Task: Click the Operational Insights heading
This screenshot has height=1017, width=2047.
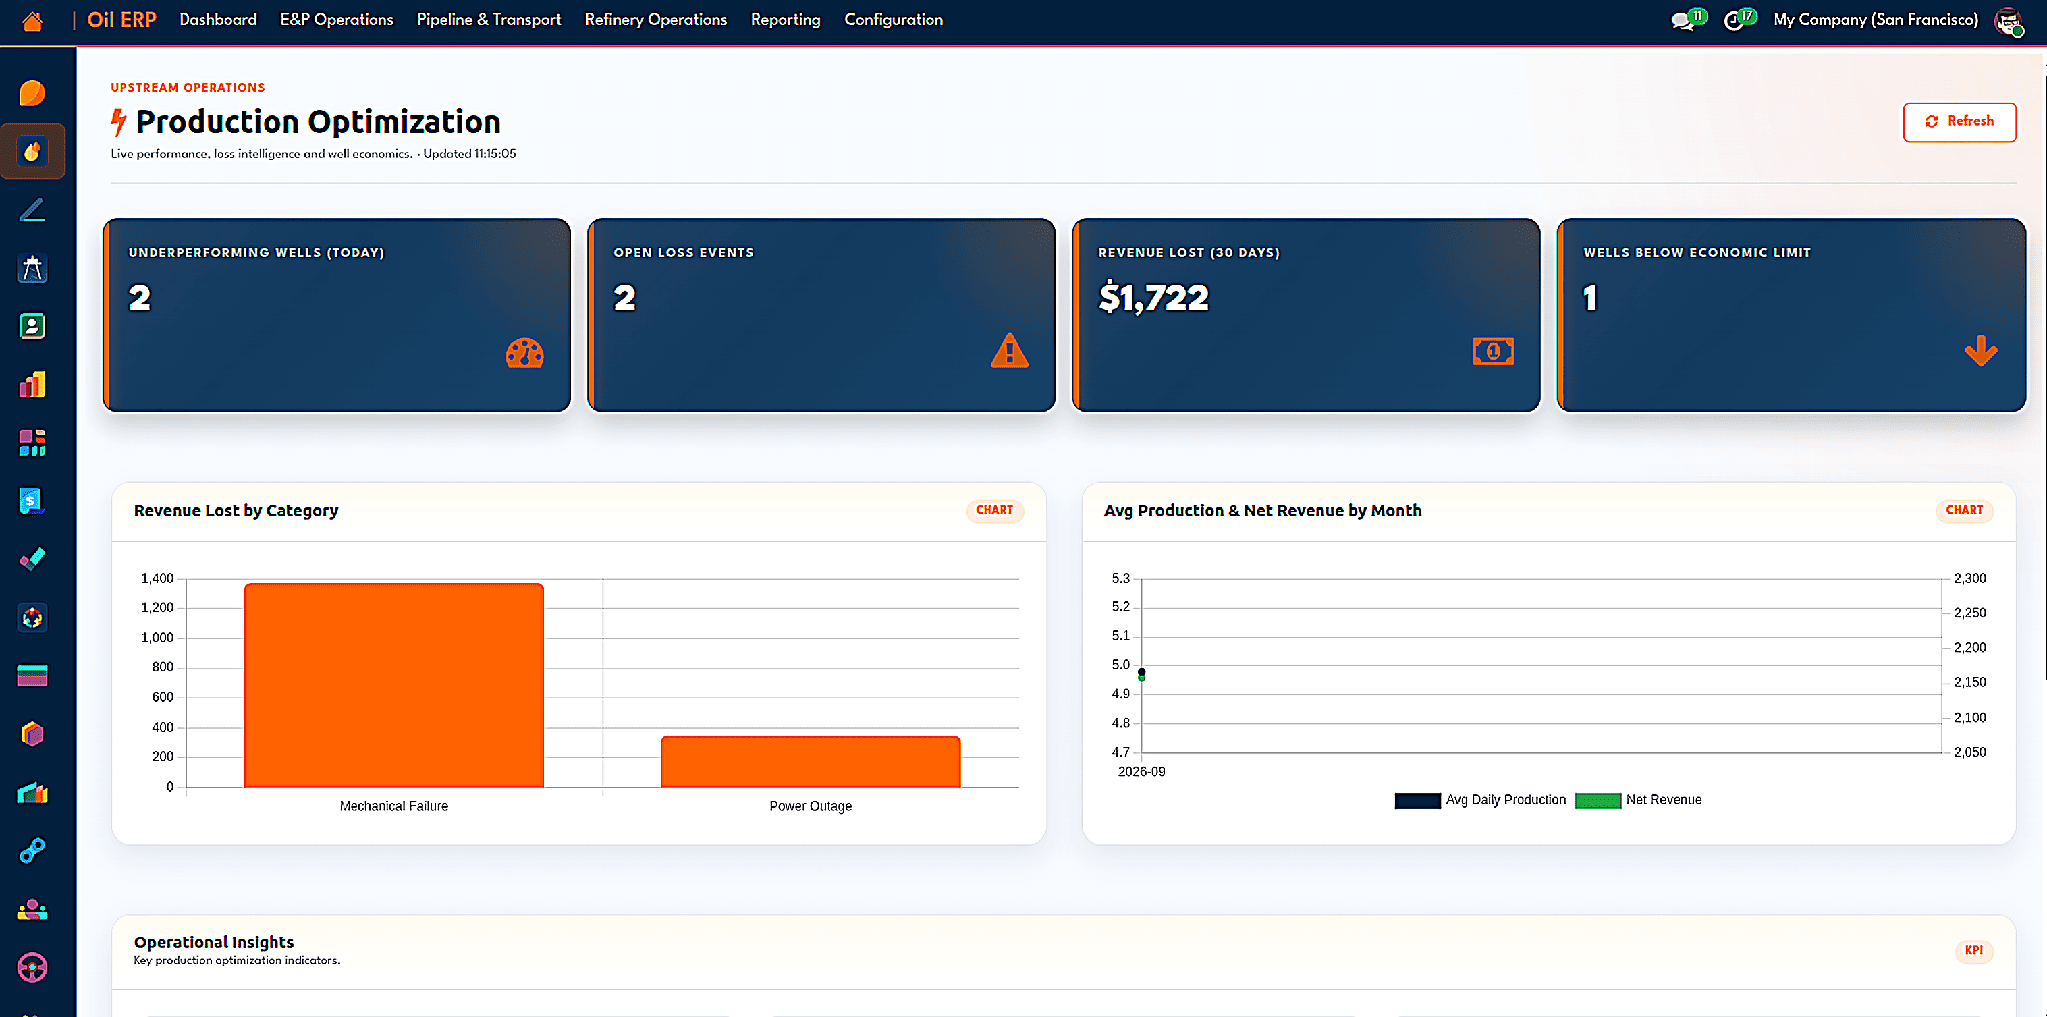Action: point(214,942)
